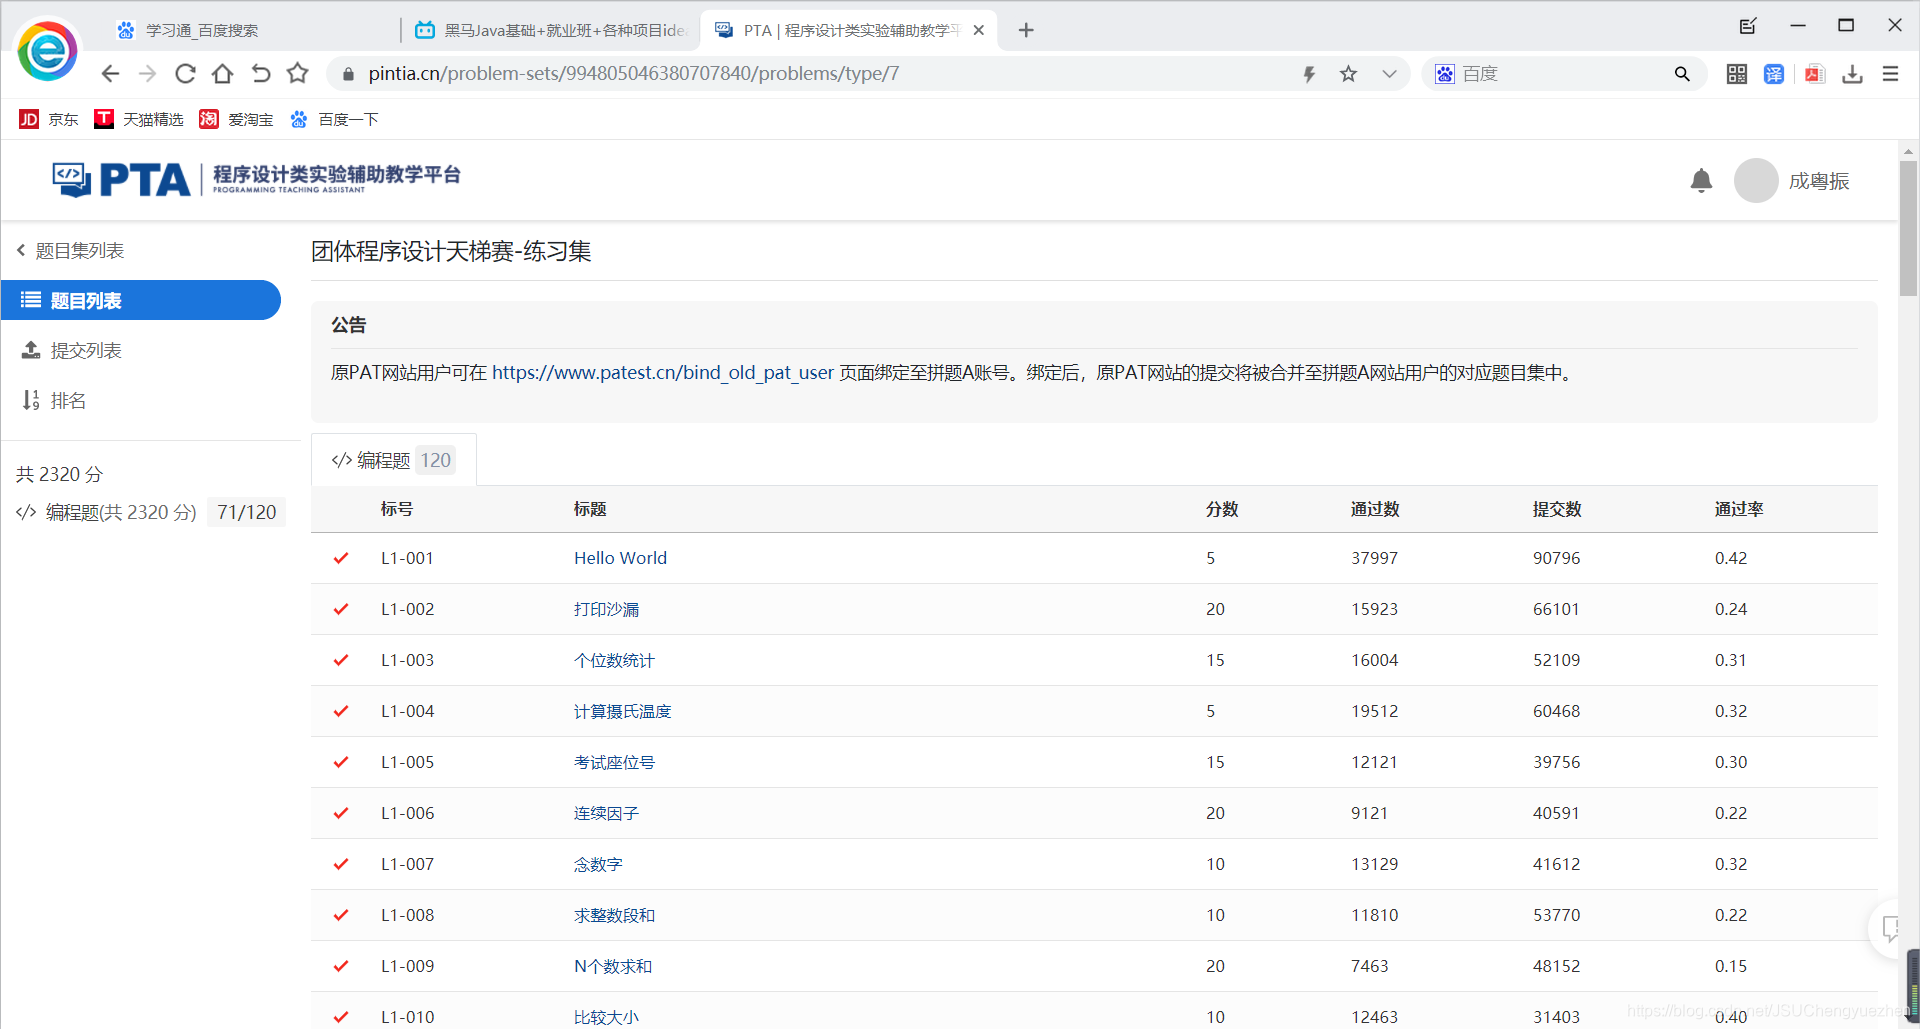Click the red checkmark for L1-002
Image resolution: width=1920 pixels, height=1029 pixels.
tap(341, 609)
